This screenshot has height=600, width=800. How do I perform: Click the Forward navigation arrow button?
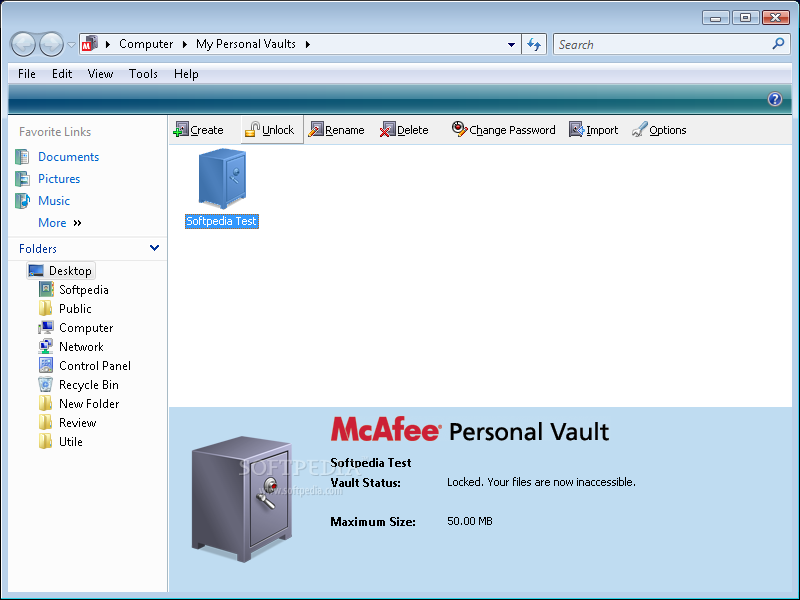[51, 44]
